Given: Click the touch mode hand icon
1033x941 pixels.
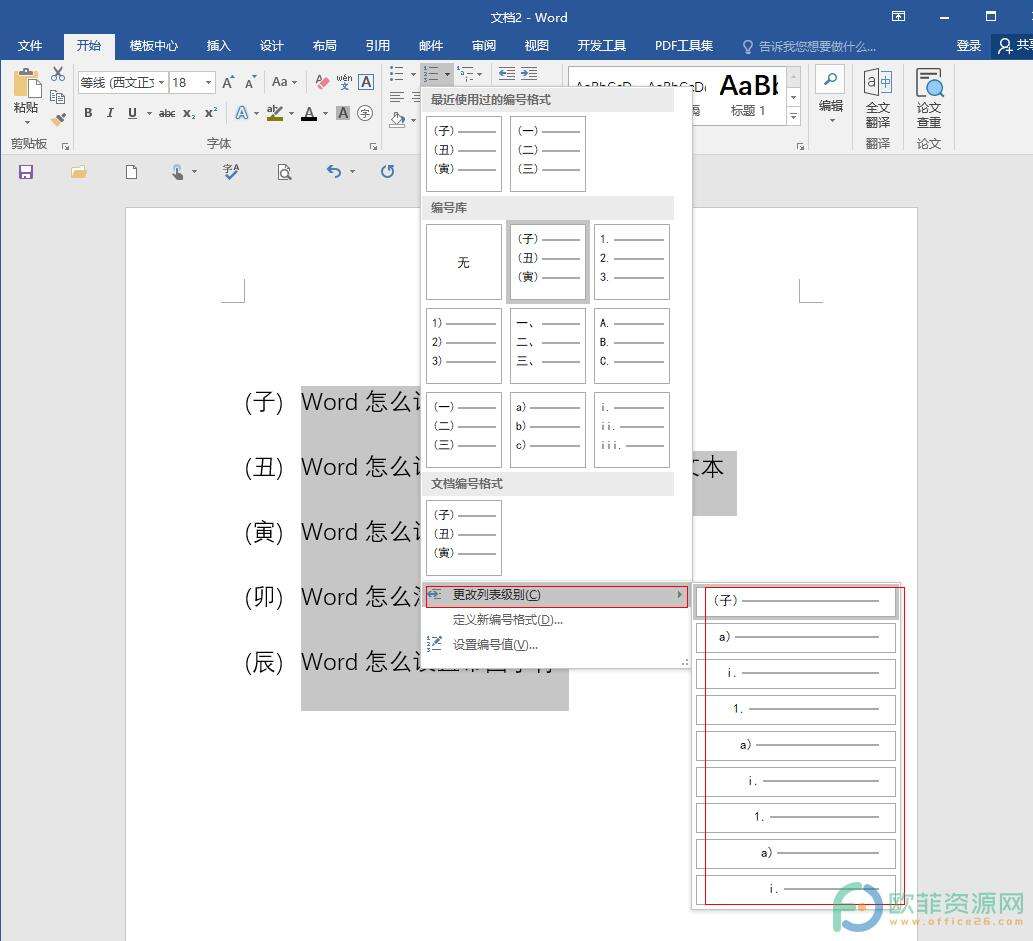Looking at the screenshot, I should point(177,173).
